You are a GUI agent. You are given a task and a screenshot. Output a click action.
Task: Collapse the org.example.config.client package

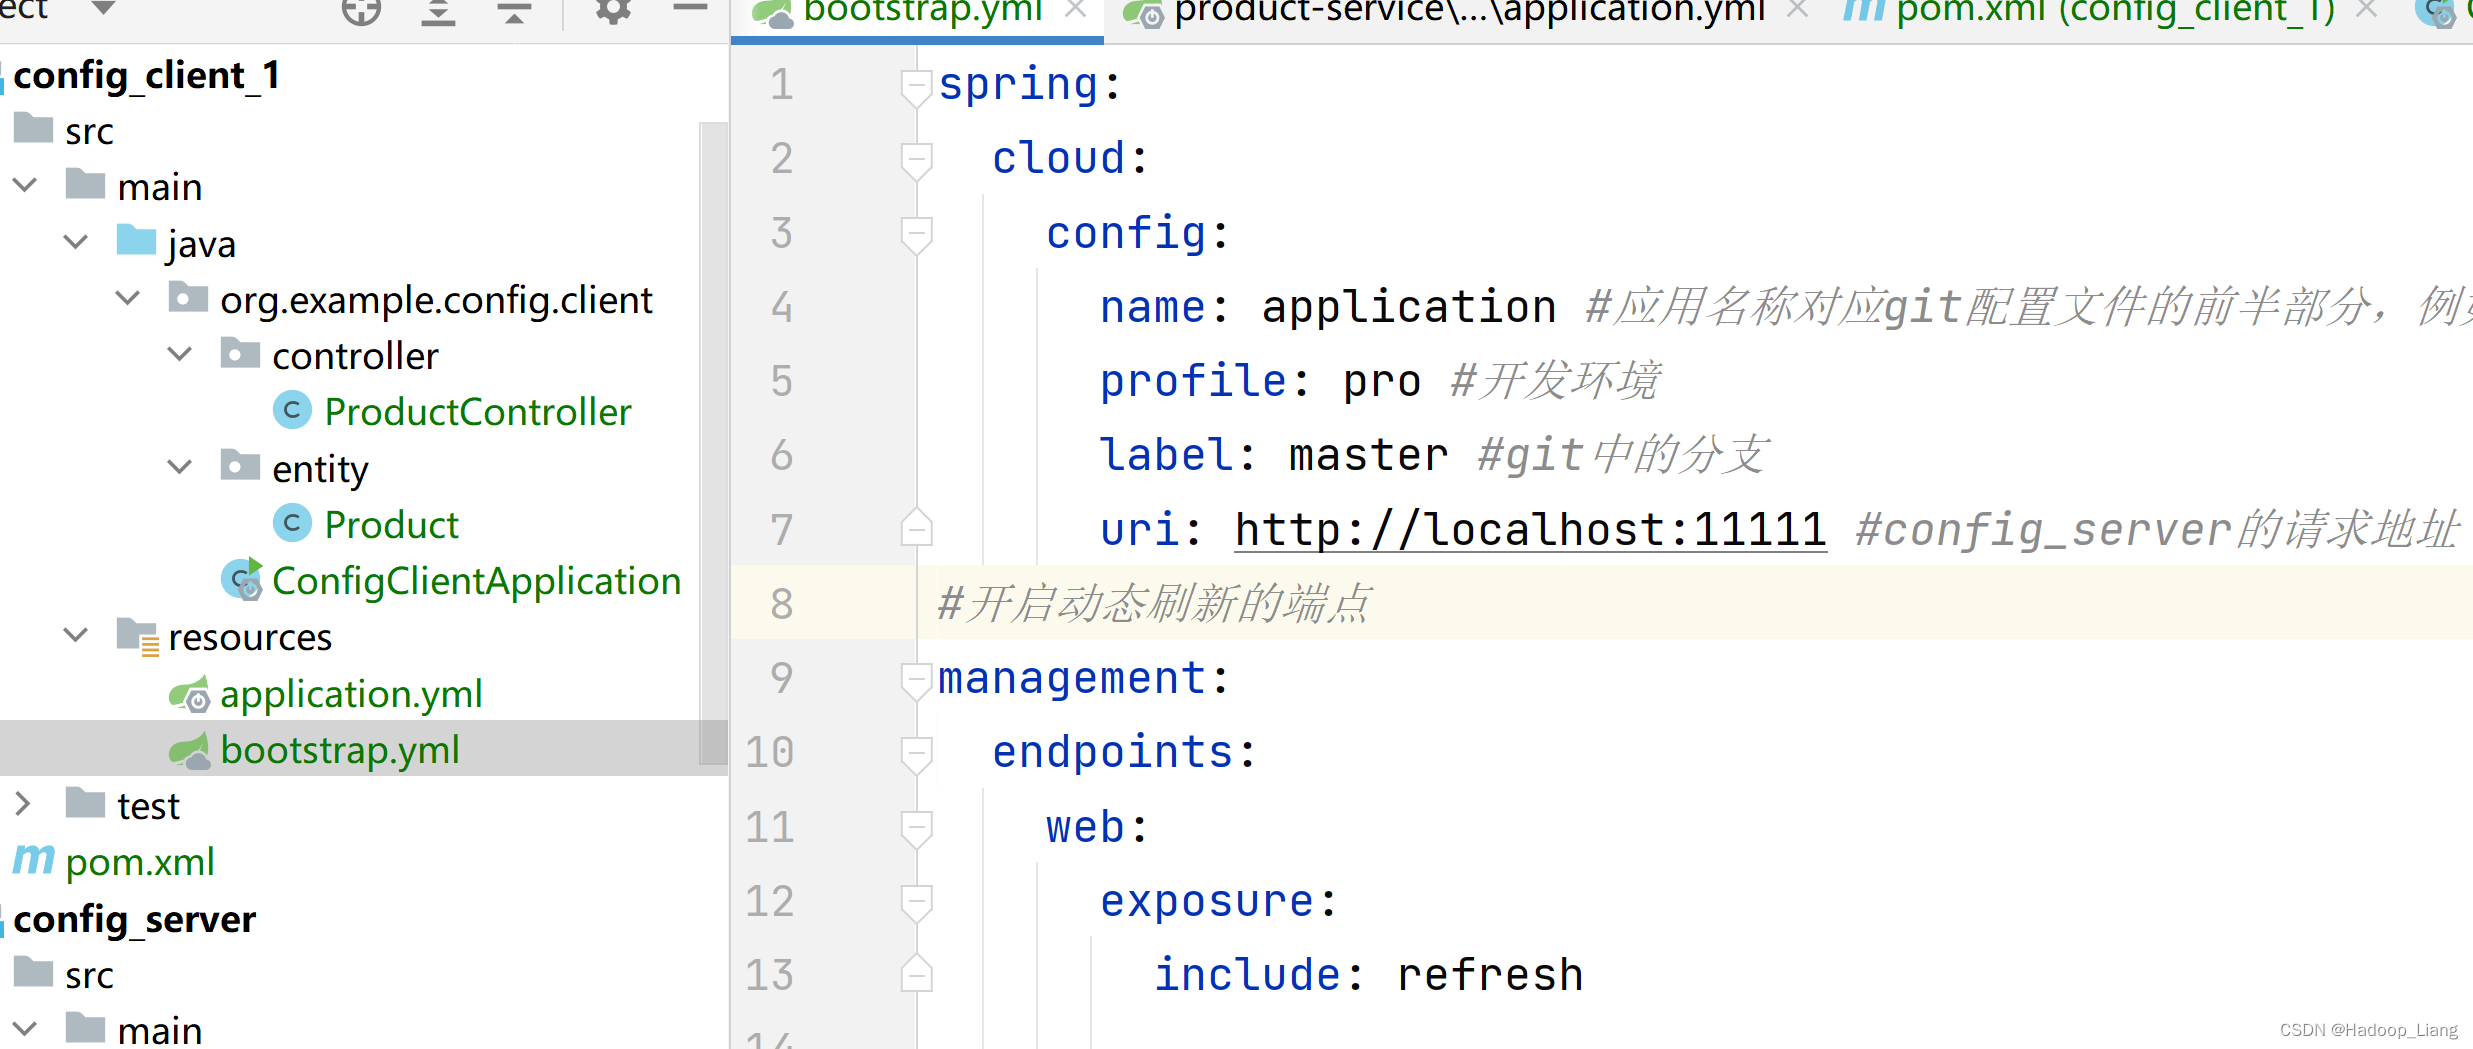(127, 297)
